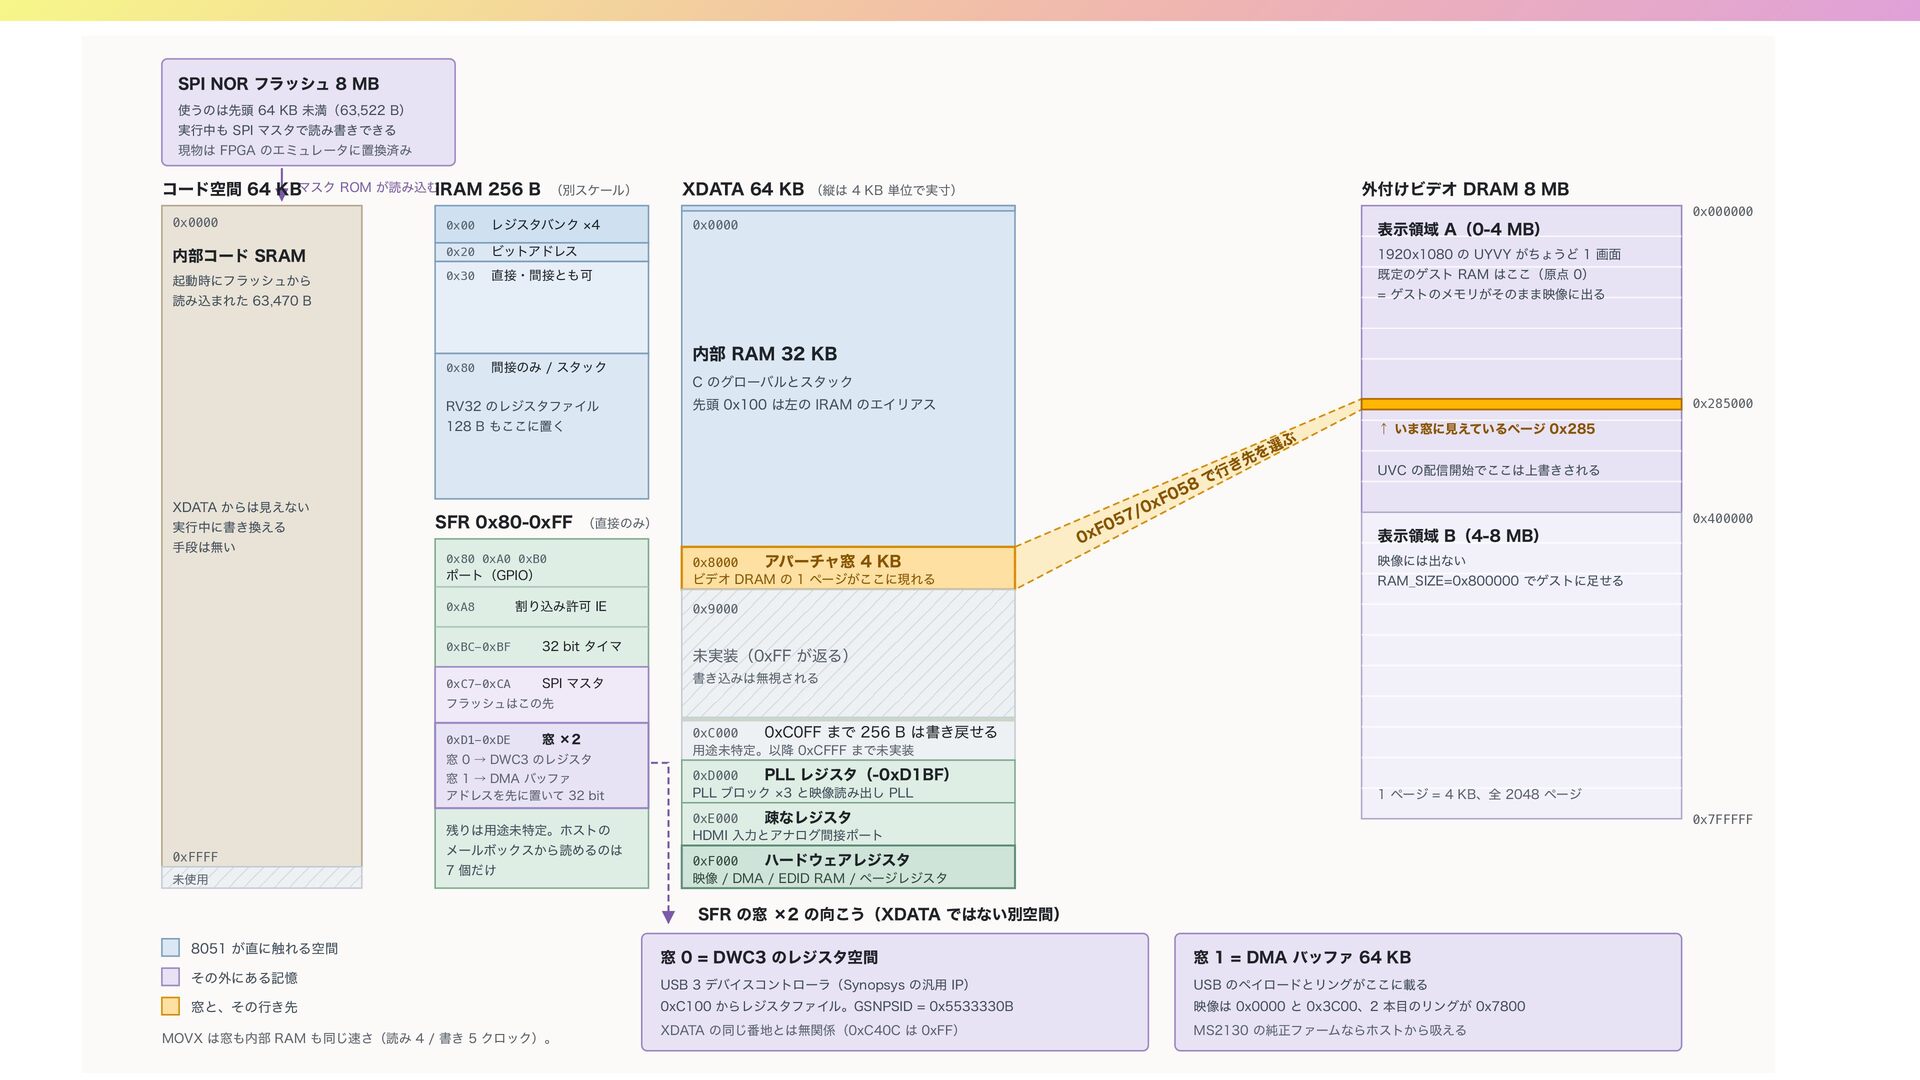Viewport: 1920px width, 1080px height.
Task: Click the 外付けビデオ DRAM 8 MB title
Action: pyautogui.click(x=1465, y=189)
